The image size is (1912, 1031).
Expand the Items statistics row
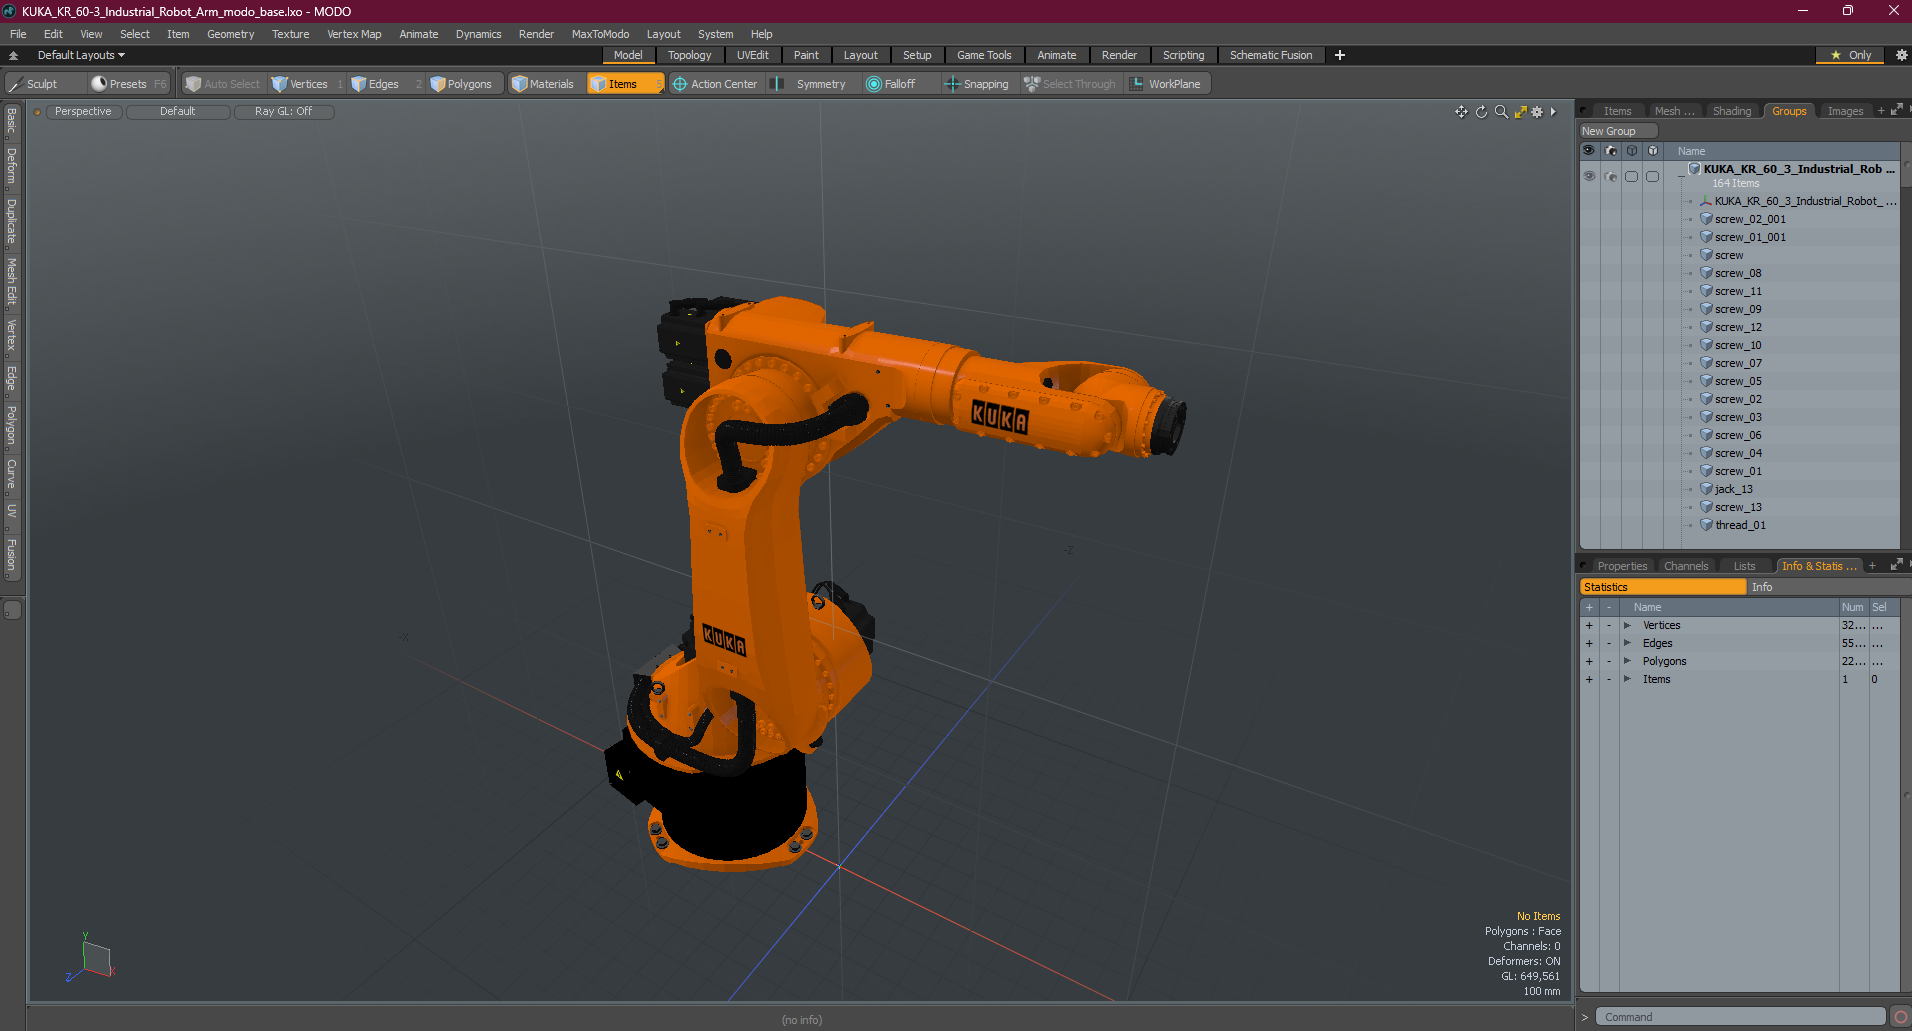click(1627, 679)
